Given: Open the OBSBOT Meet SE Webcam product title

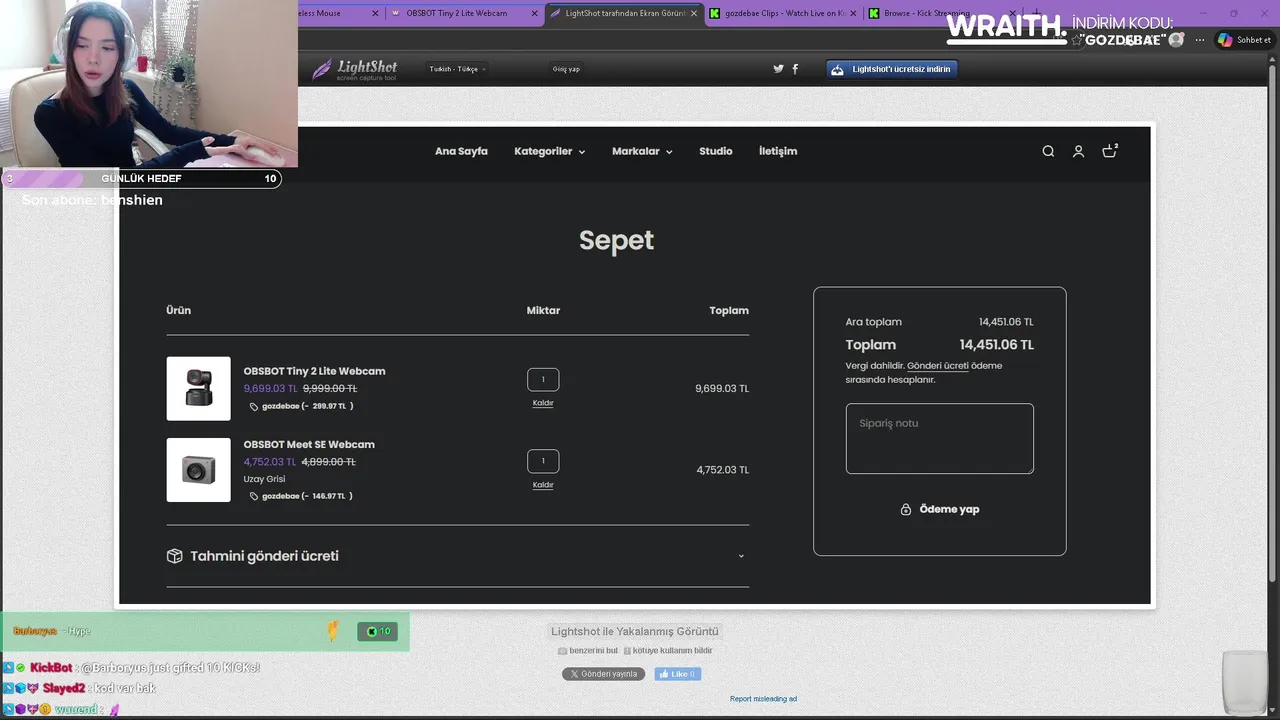Looking at the screenshot, I should (309, 444).
